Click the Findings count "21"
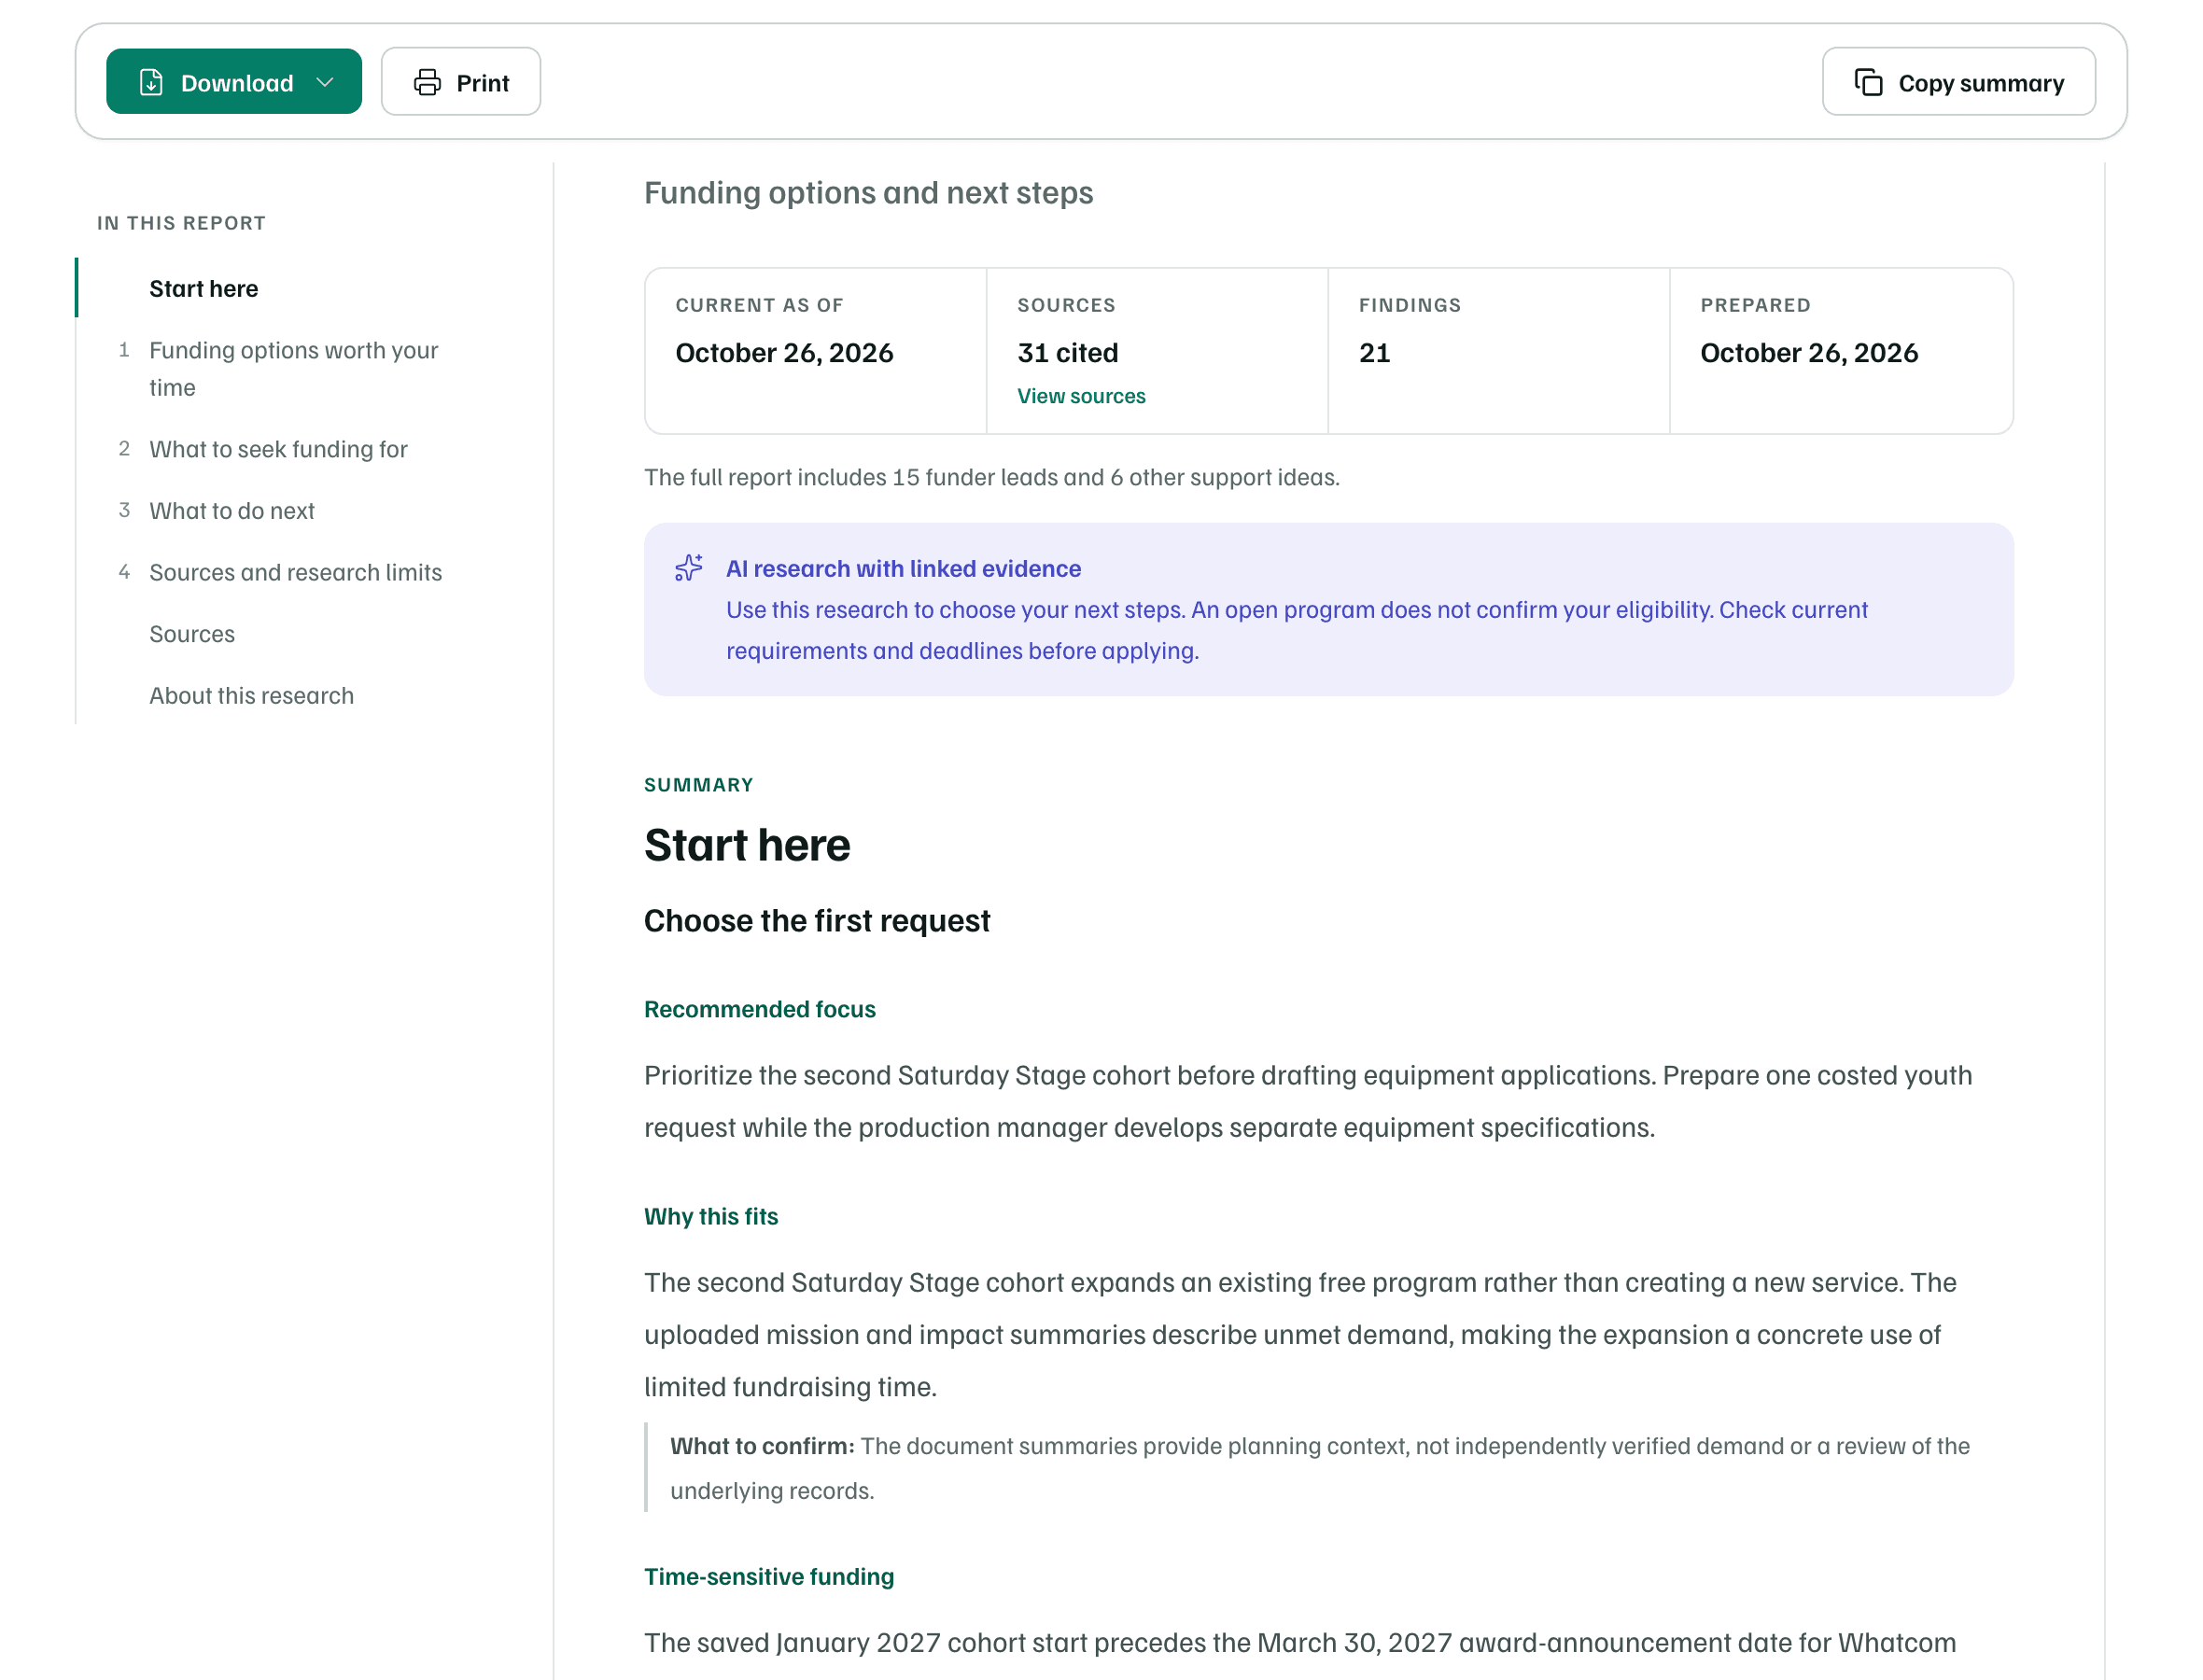The height and width of the screenshot is (1680, 2203). (x=1373, y=352)
